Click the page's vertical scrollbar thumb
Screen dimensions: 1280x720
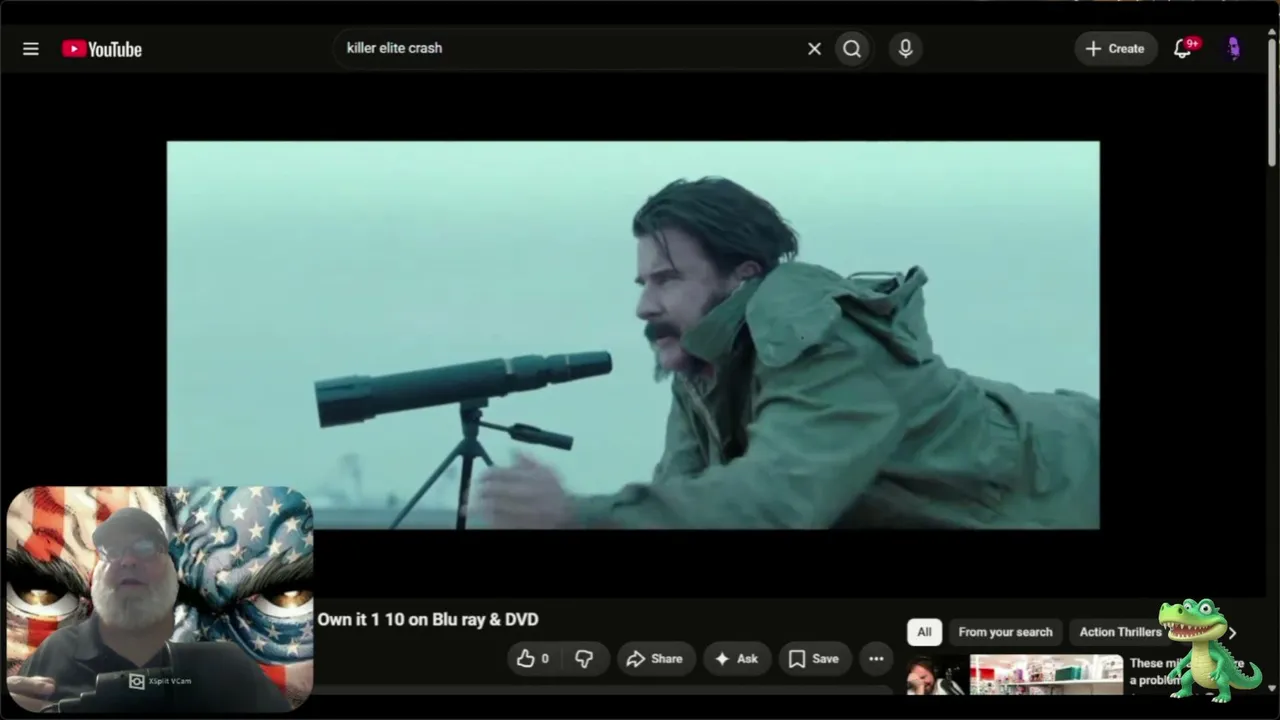[x=1272, y=100]
